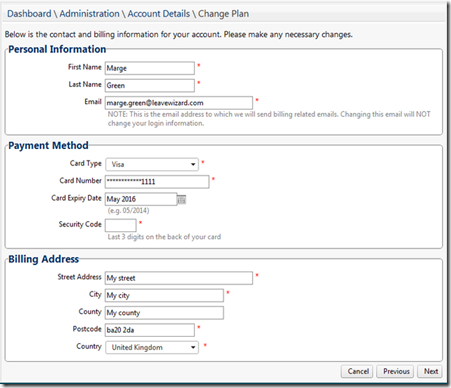Focus the First Name field

tap(150, 68)
